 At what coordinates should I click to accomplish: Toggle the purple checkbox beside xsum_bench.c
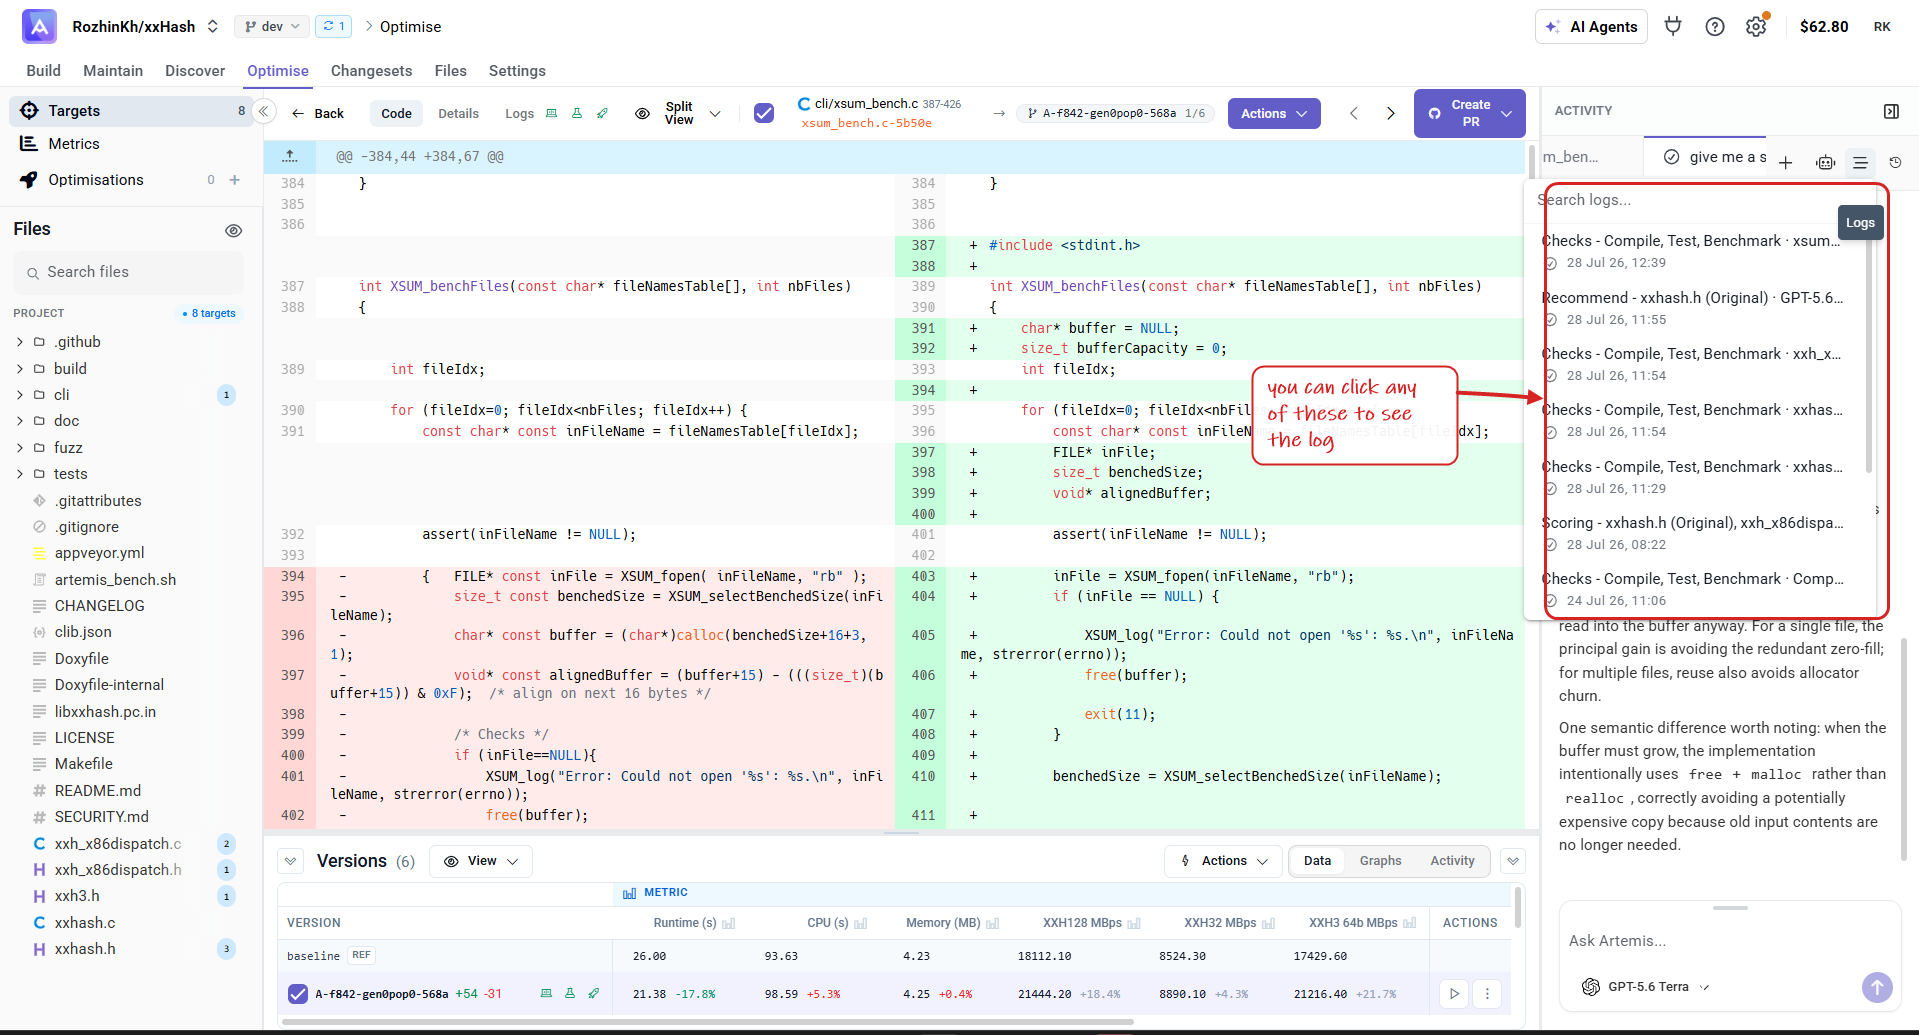764,113
